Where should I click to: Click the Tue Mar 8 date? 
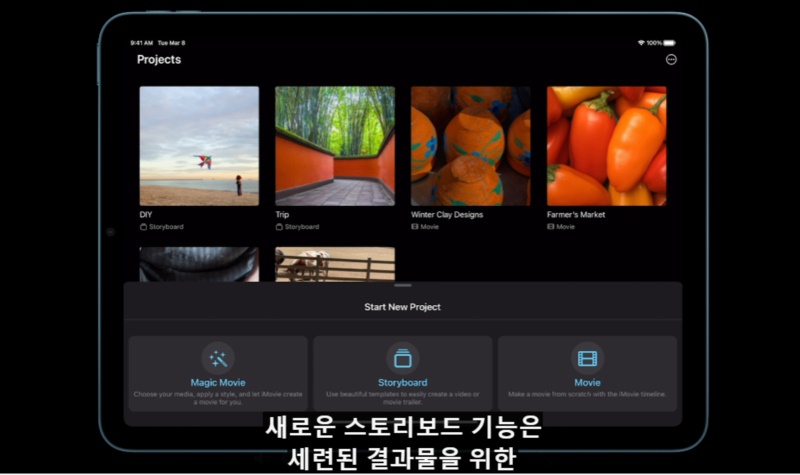click(x=171, y=43)
